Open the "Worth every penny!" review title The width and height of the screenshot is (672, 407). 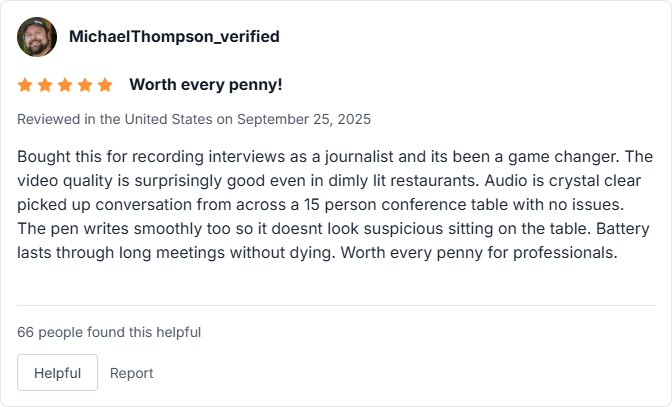(x=206, y=85)
